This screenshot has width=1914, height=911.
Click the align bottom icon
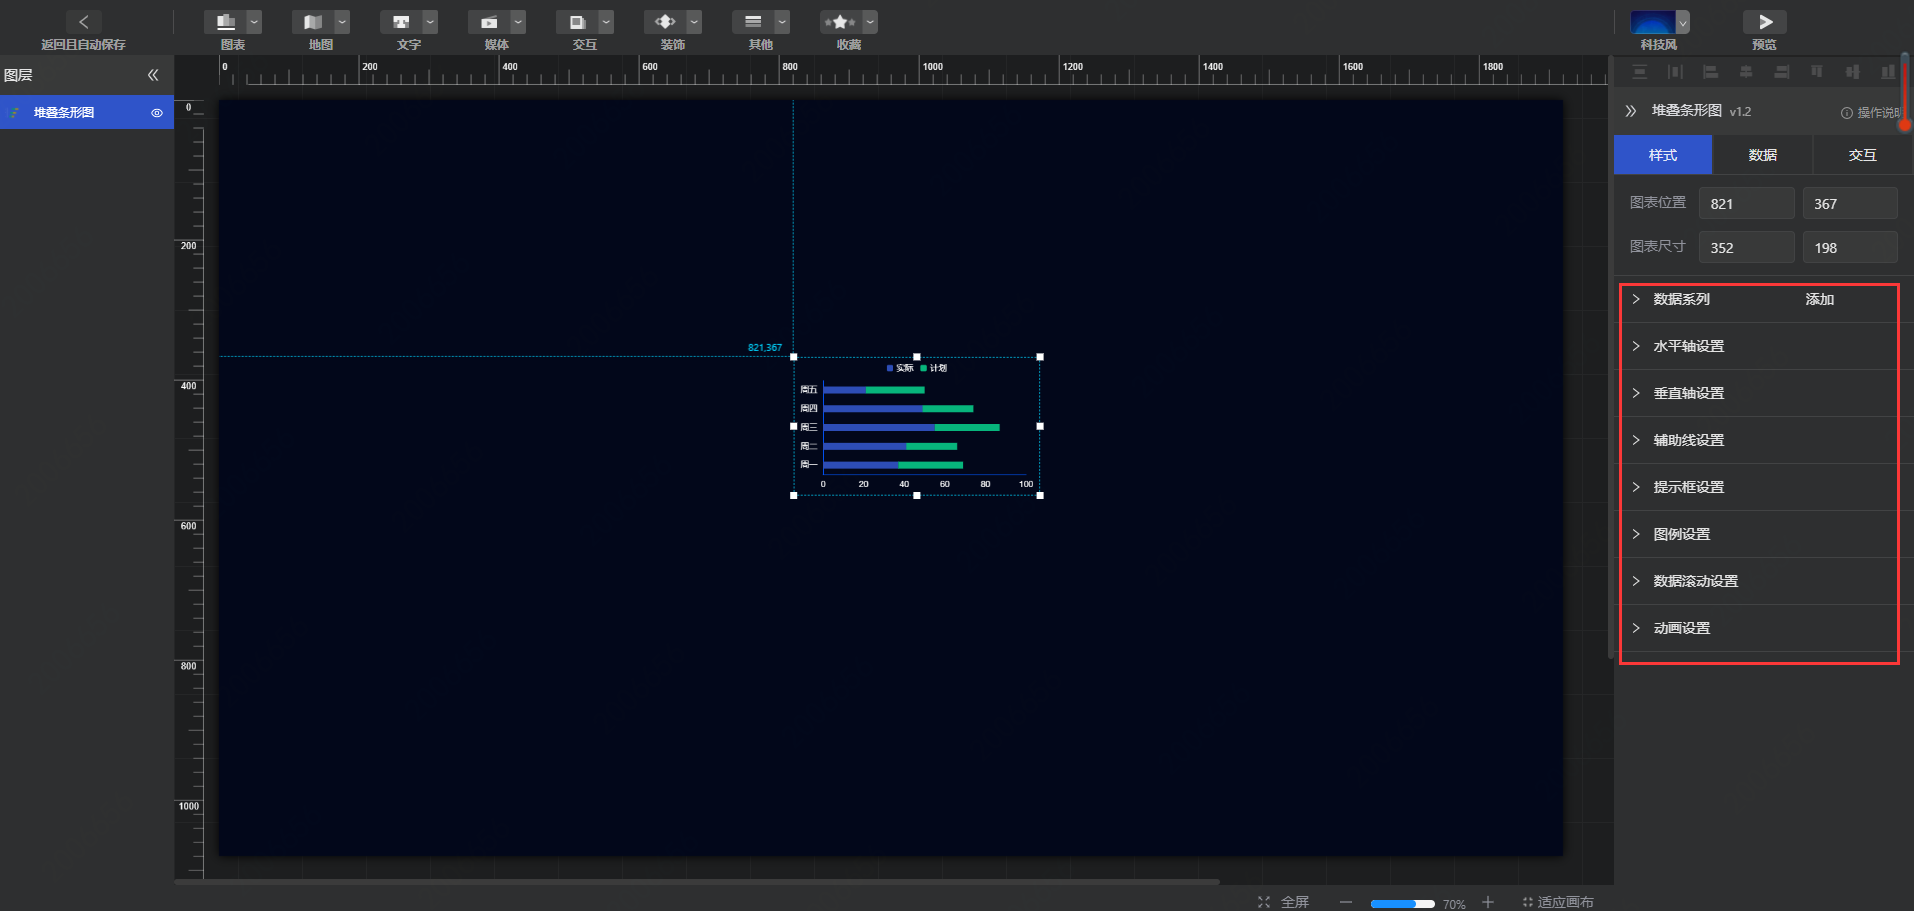(x=1887, y=72)
